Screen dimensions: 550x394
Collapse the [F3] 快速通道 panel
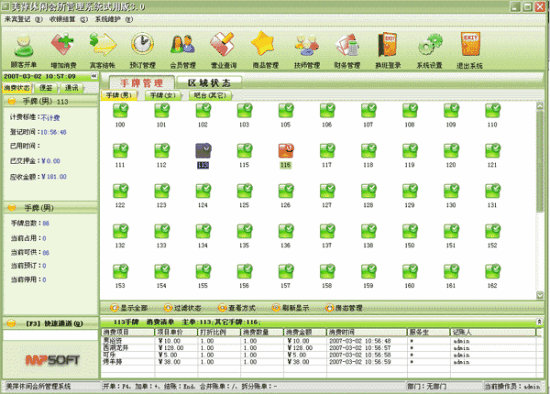tap(50, 323)
